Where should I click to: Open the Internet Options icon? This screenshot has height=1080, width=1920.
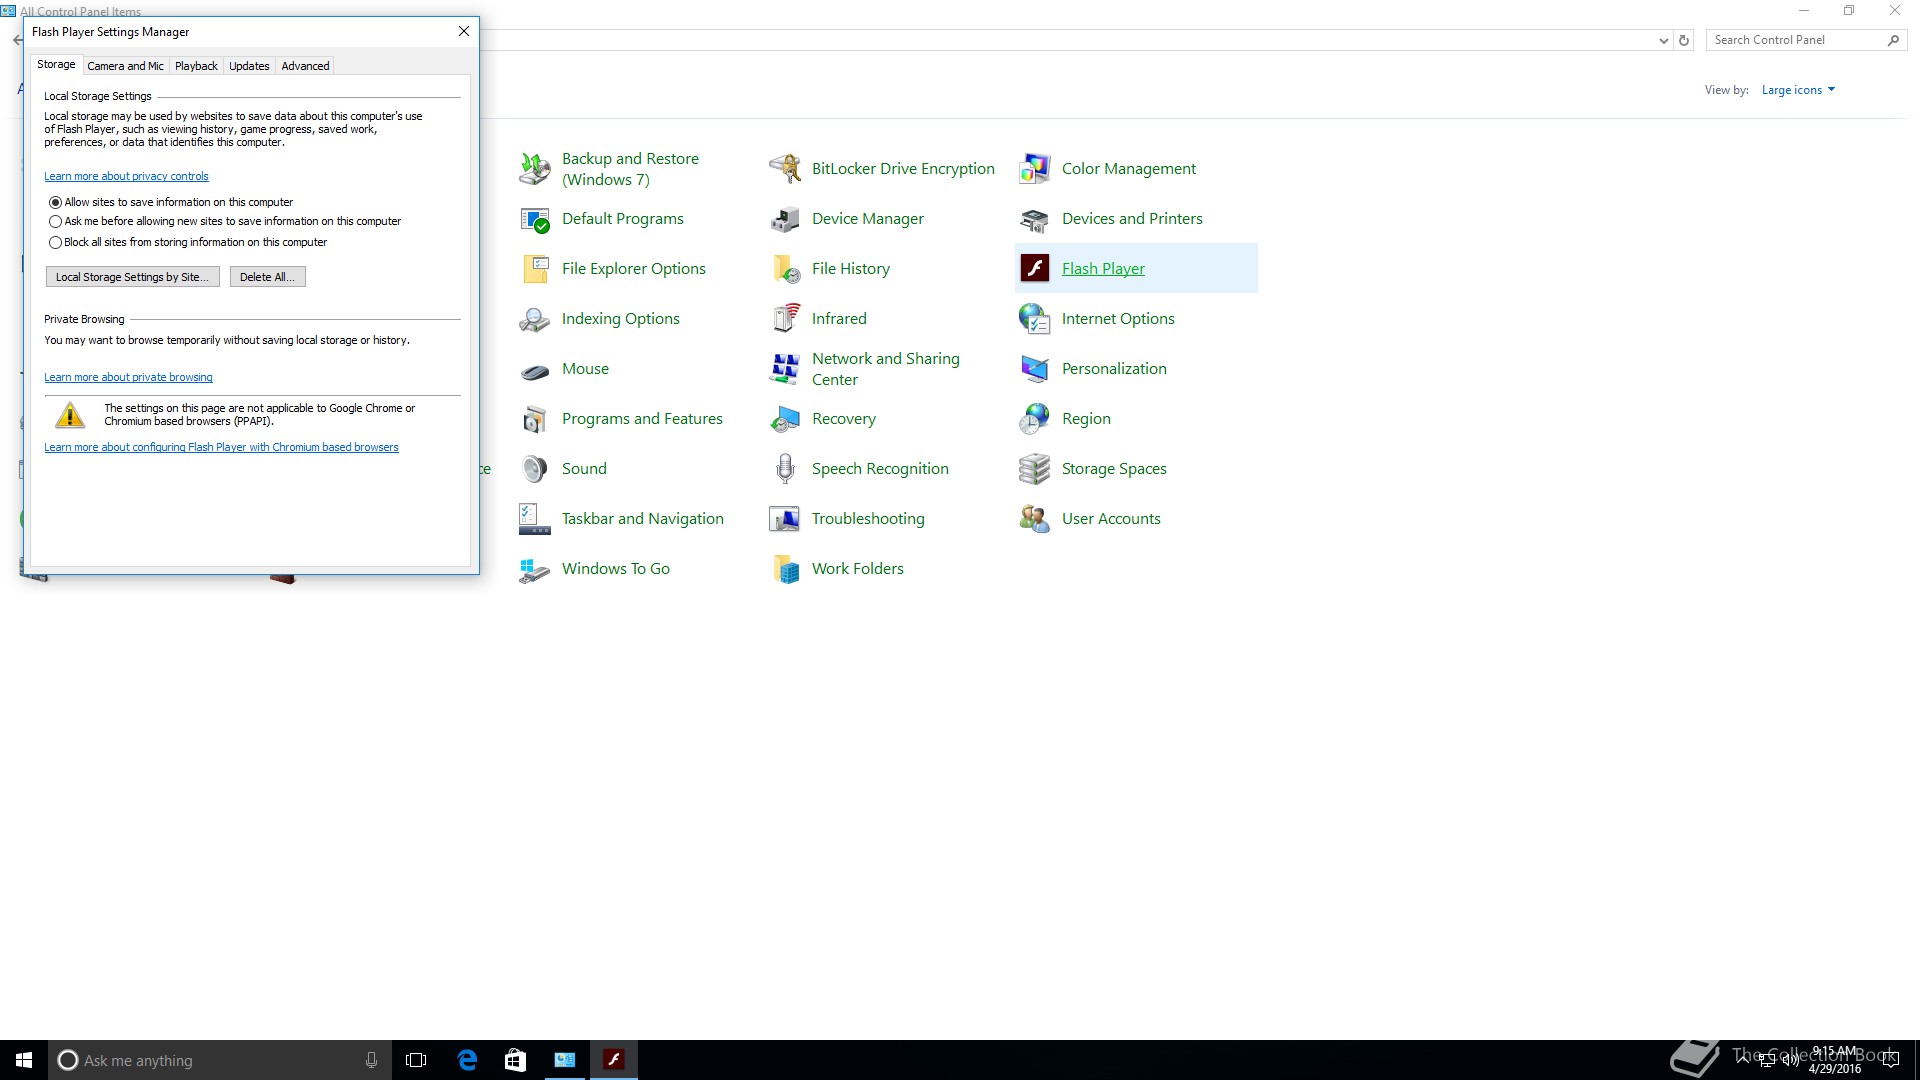[1035, 319]
